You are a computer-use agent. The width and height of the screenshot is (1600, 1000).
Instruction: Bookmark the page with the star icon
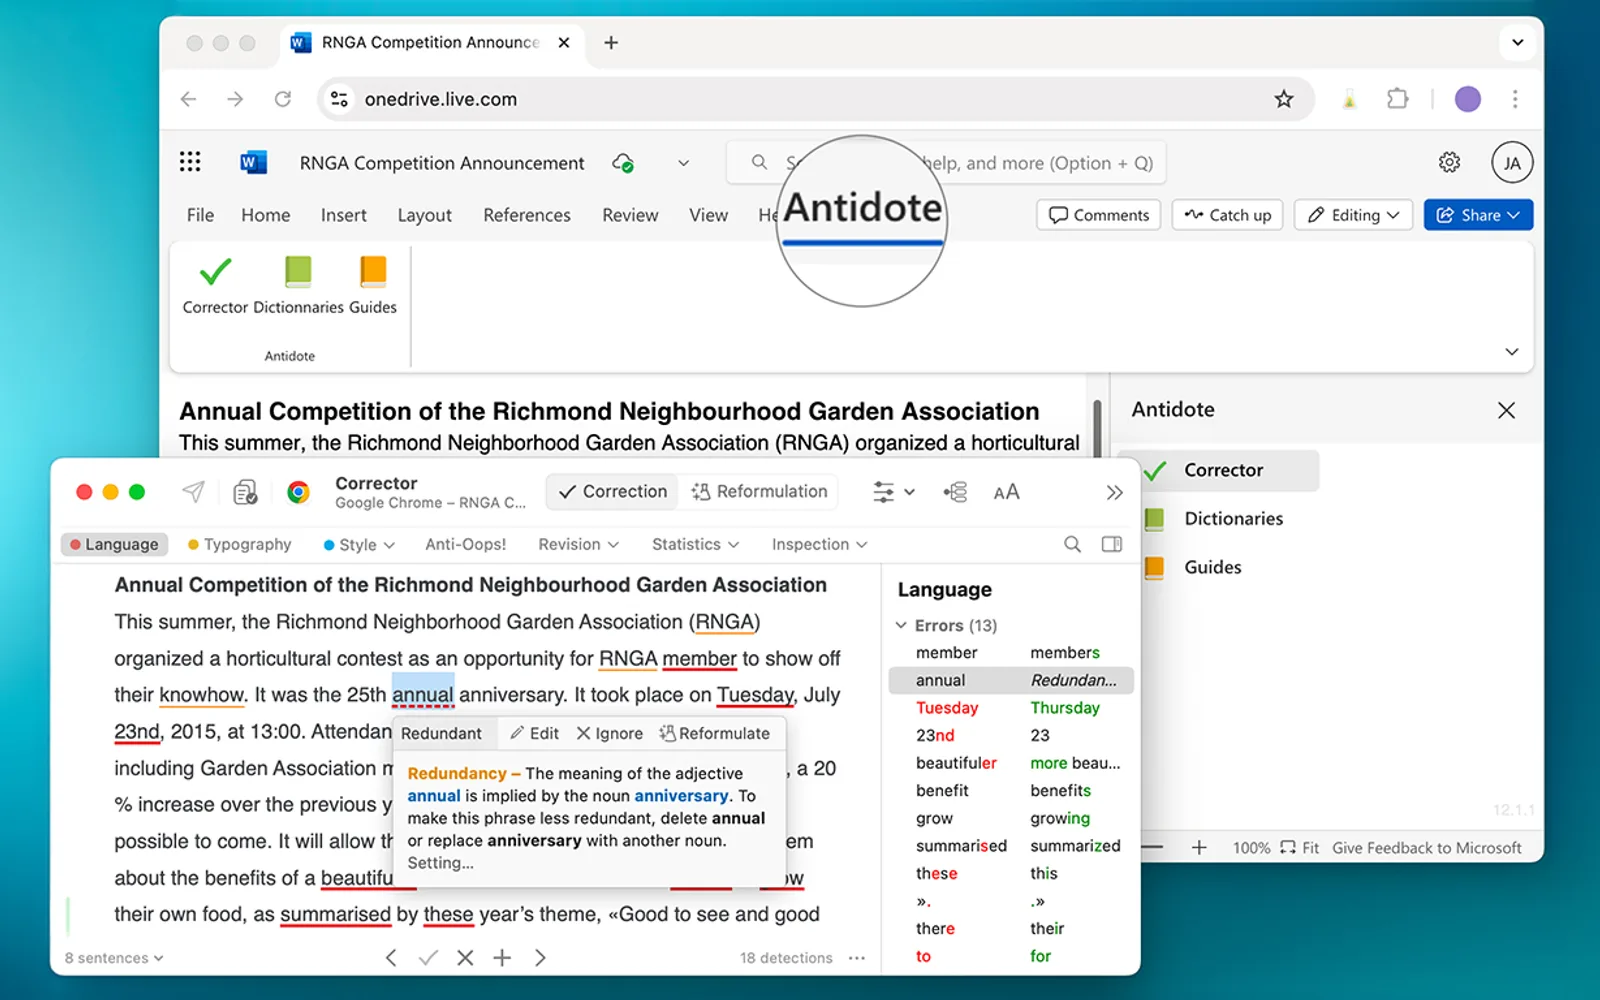[1284, 99]
